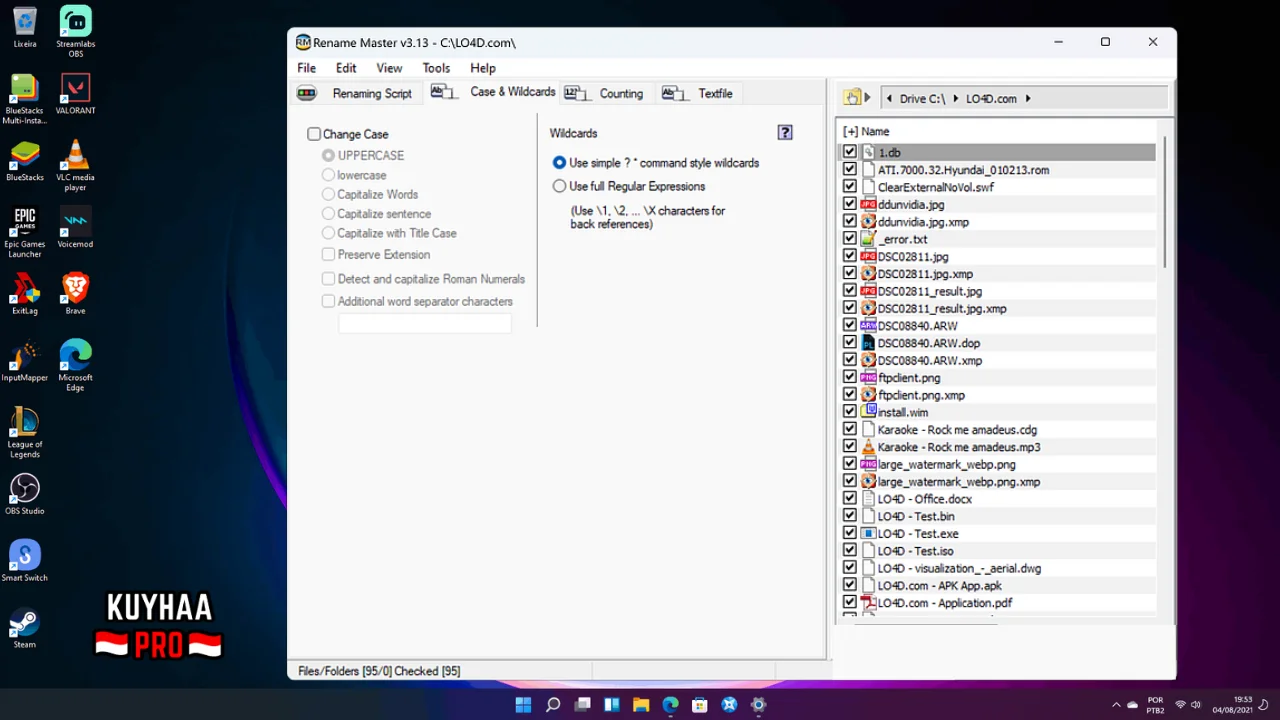Uncheck the LO4D - Office.docx checkbox
The image size is (1280, 720).
850,499
